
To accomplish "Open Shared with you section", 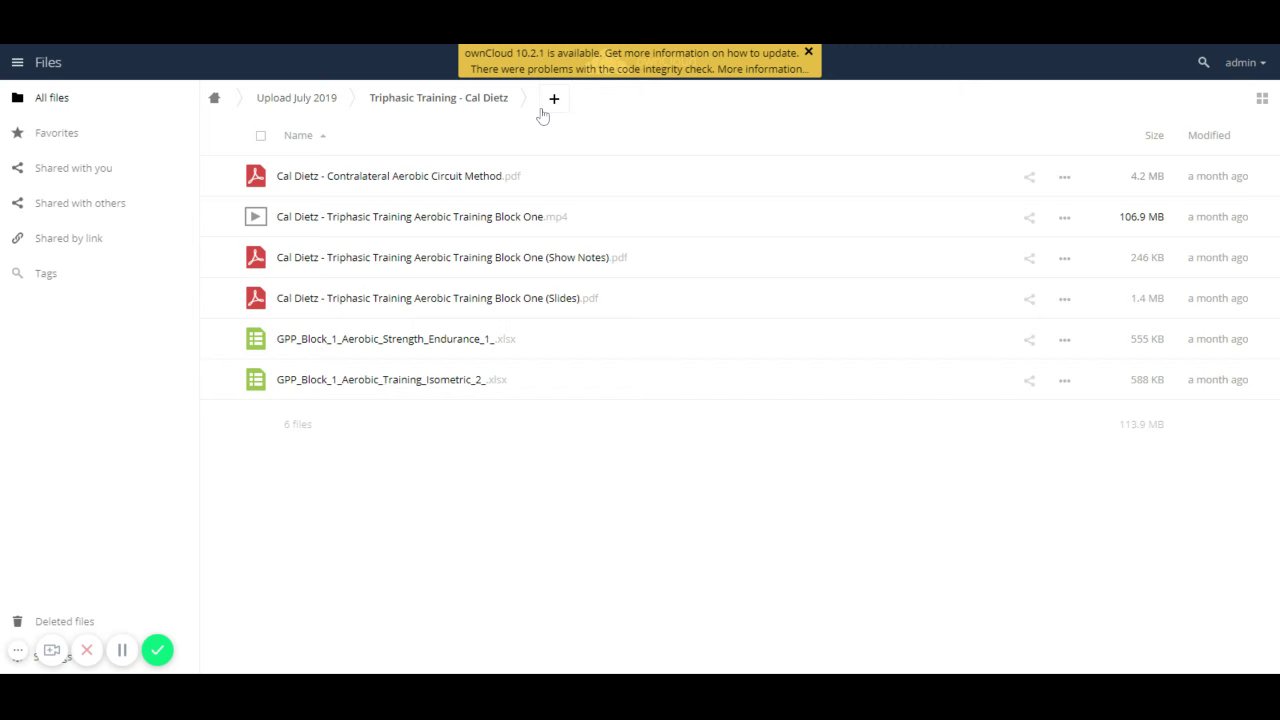I will [73, 168].
